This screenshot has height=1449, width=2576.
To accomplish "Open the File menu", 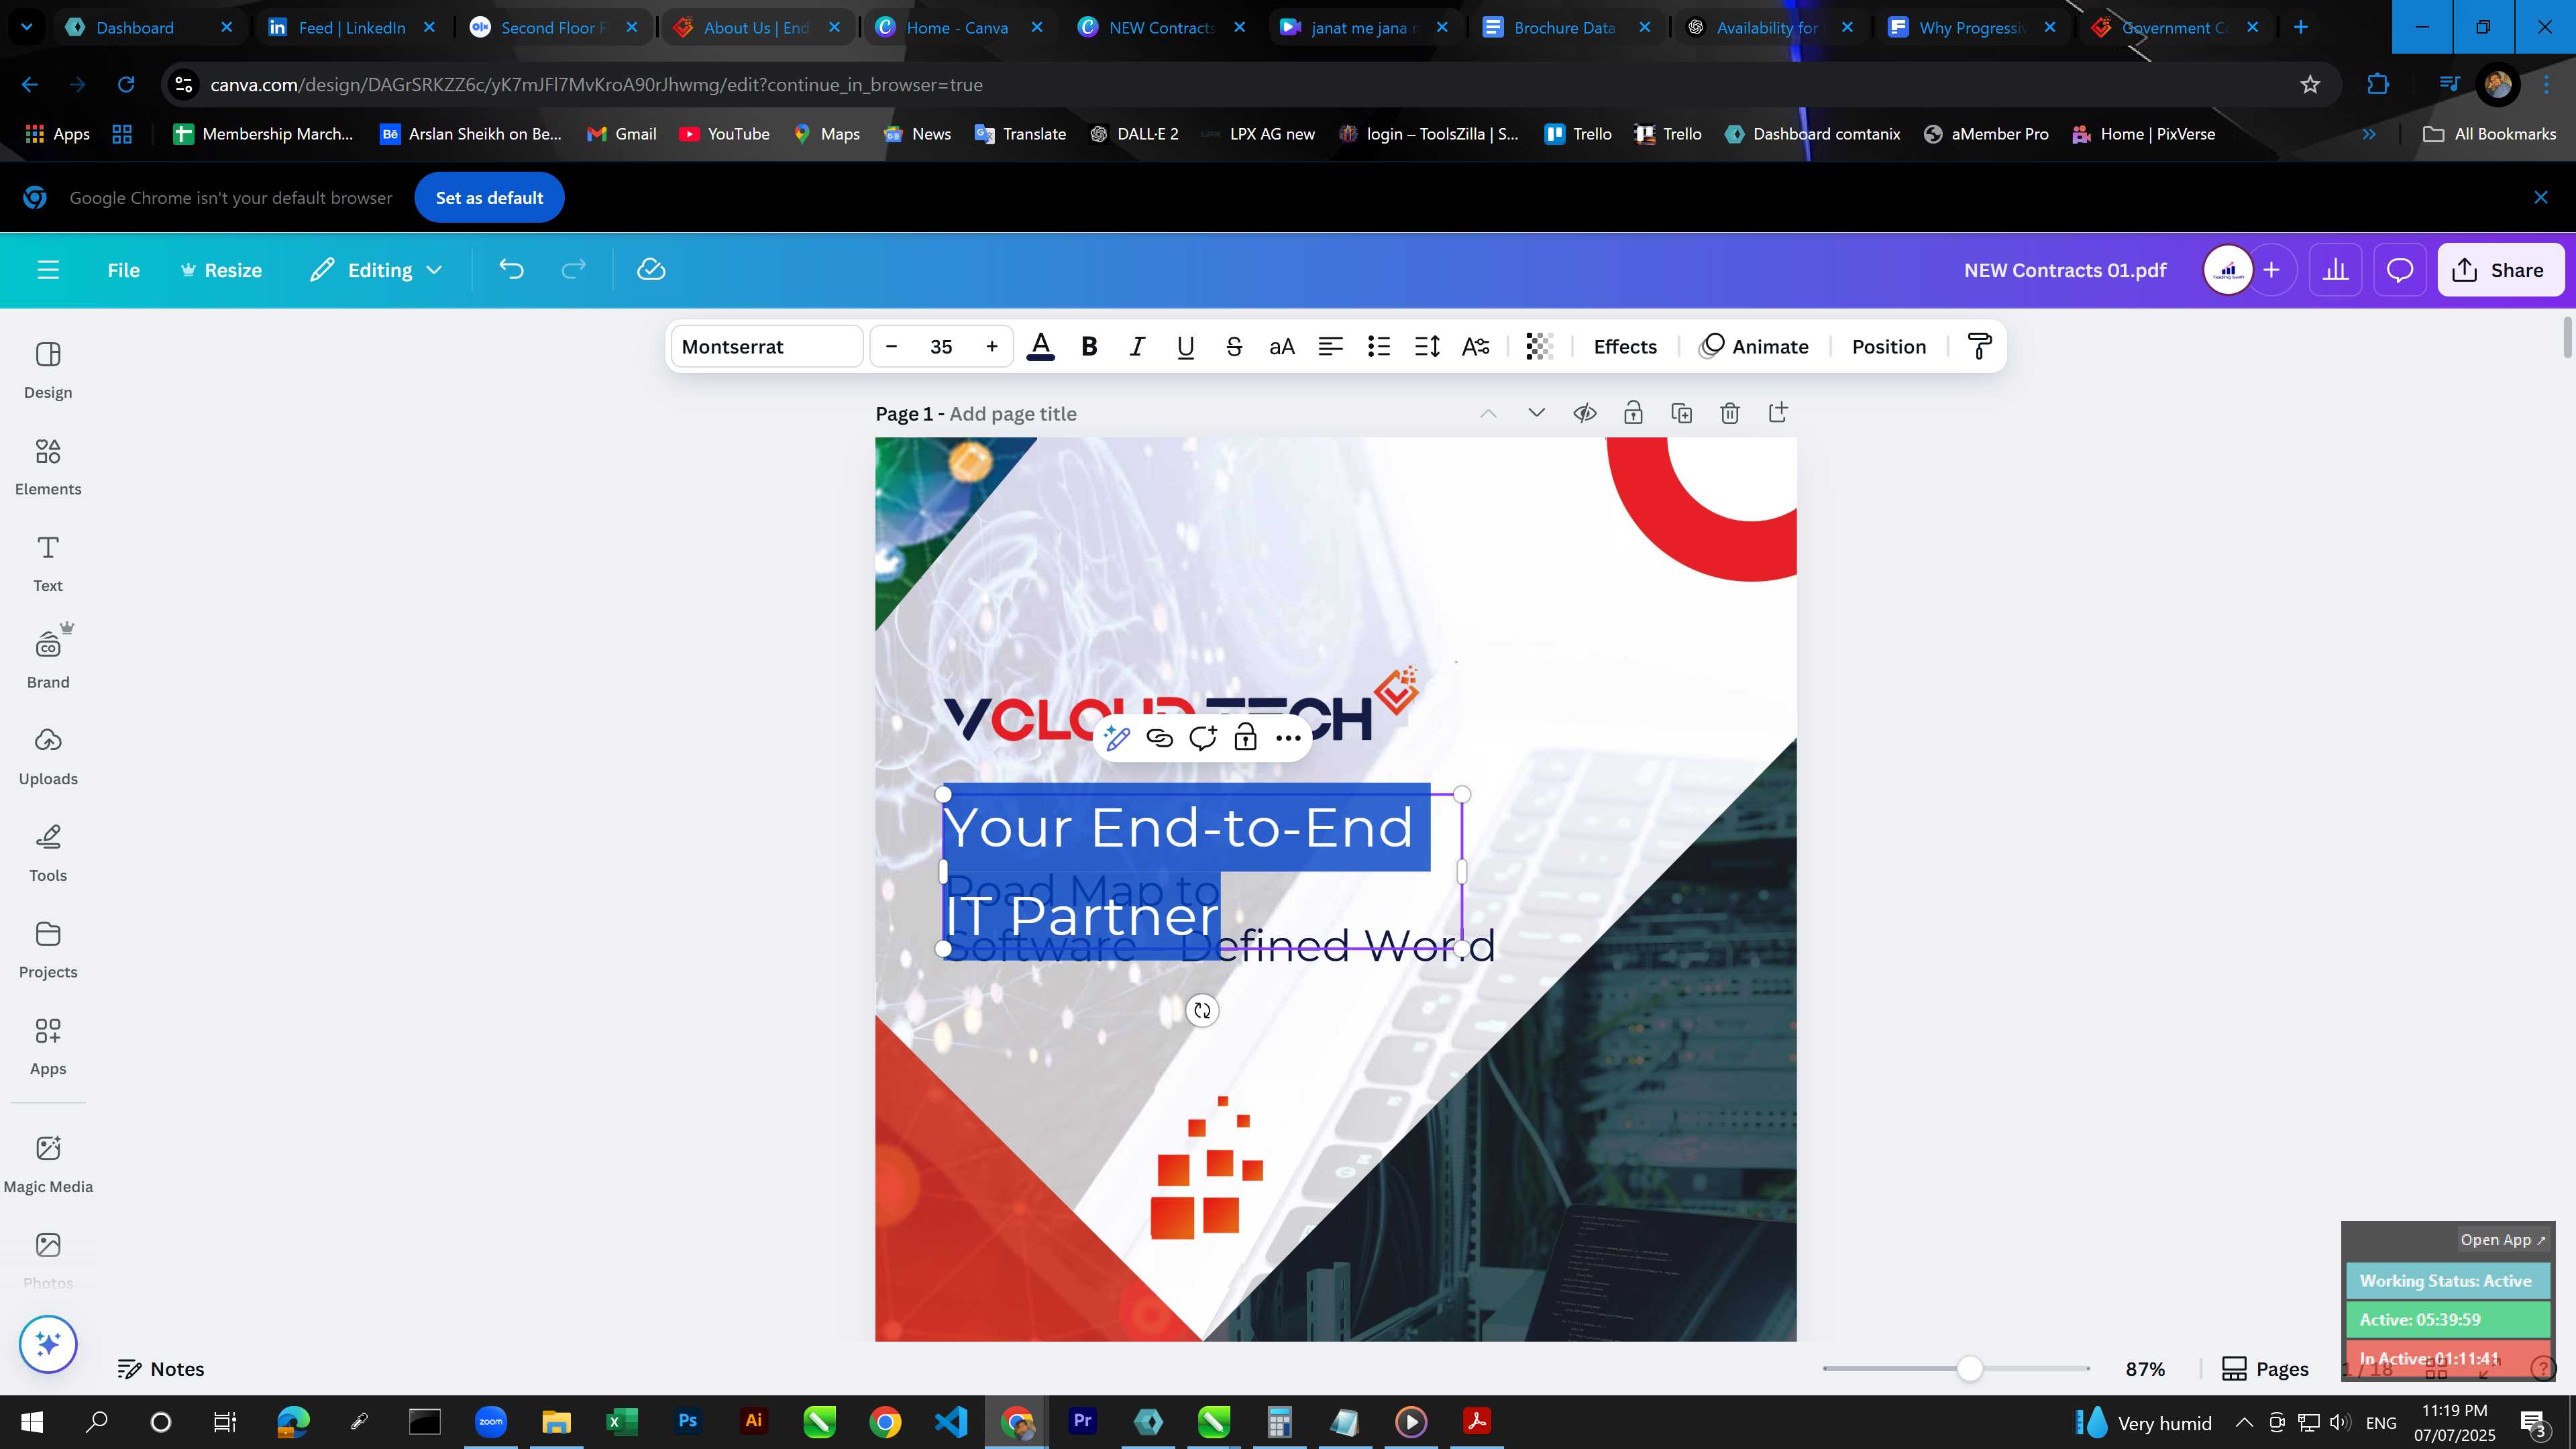I will (124, 270).
